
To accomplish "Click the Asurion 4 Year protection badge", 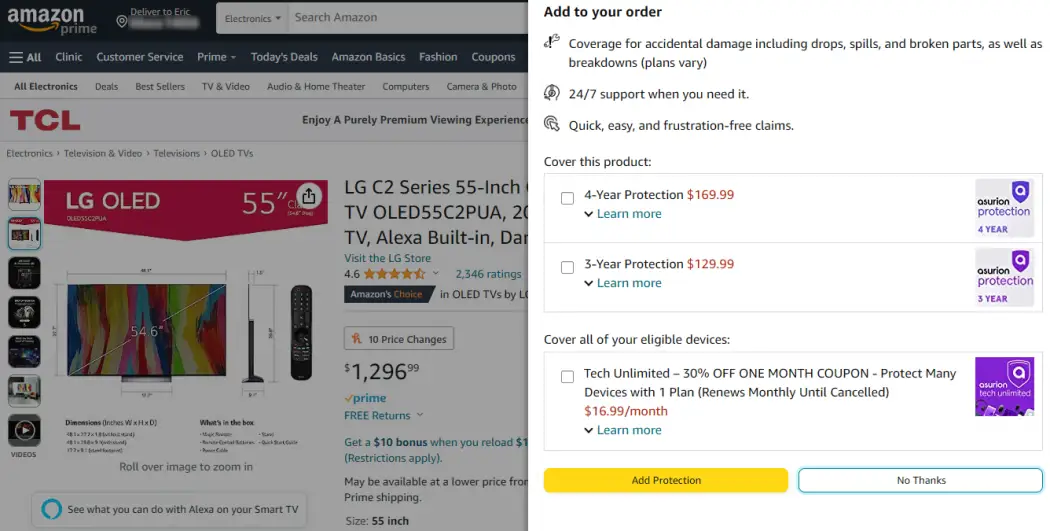I will [1004, 207].
